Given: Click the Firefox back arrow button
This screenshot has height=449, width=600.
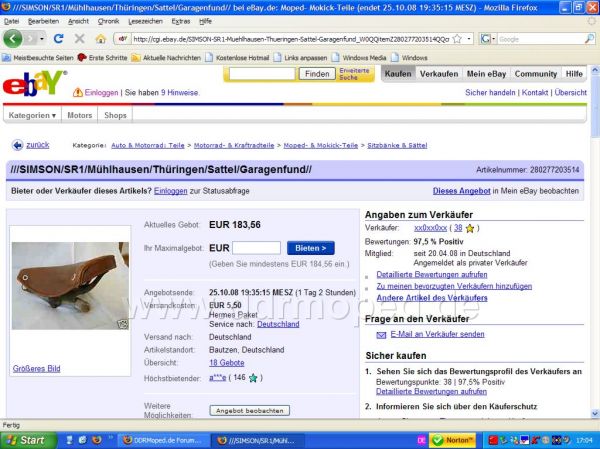Looking at the screenshot, I should (13, 39).
